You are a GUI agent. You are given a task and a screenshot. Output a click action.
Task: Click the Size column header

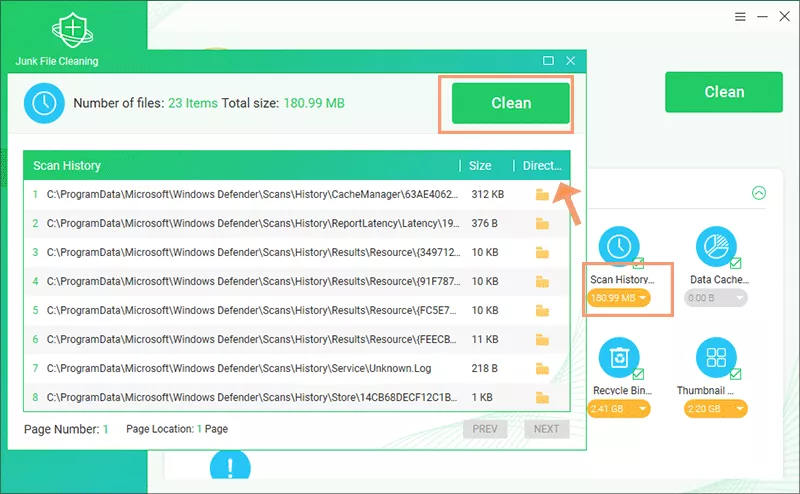pos(480,166)
